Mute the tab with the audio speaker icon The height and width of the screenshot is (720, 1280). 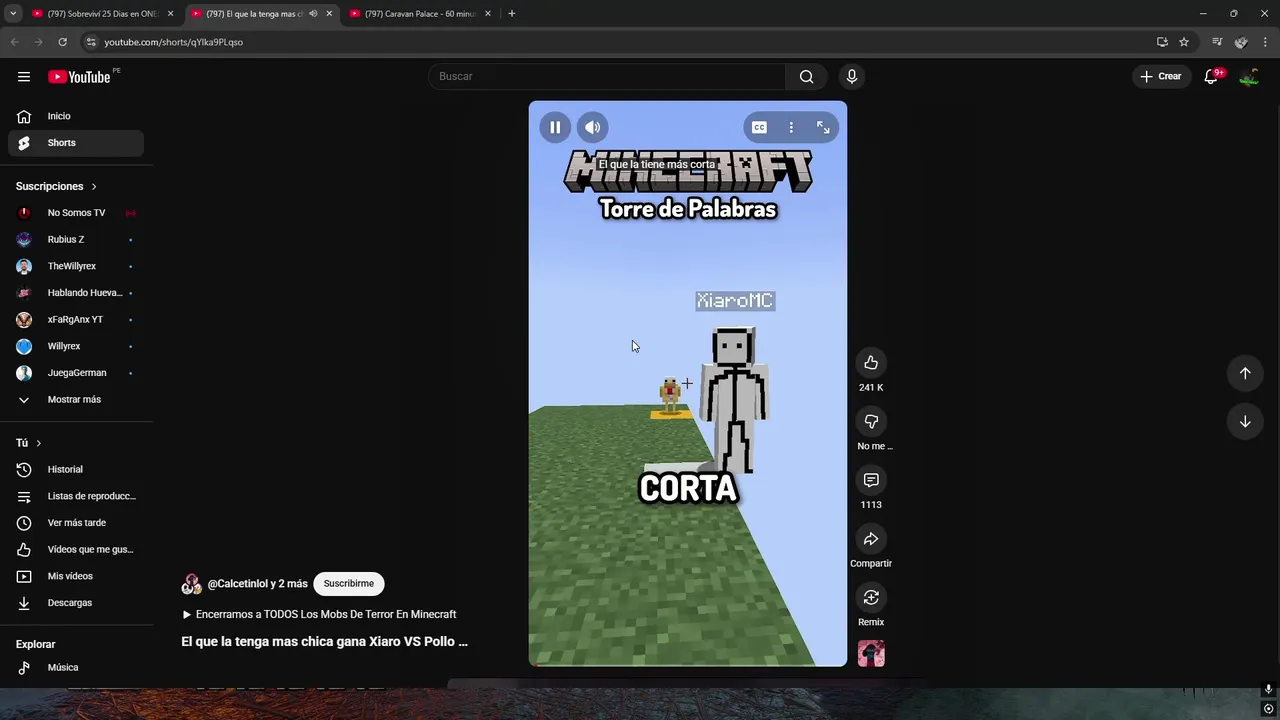pyautogui.click(x=313, y=14)
